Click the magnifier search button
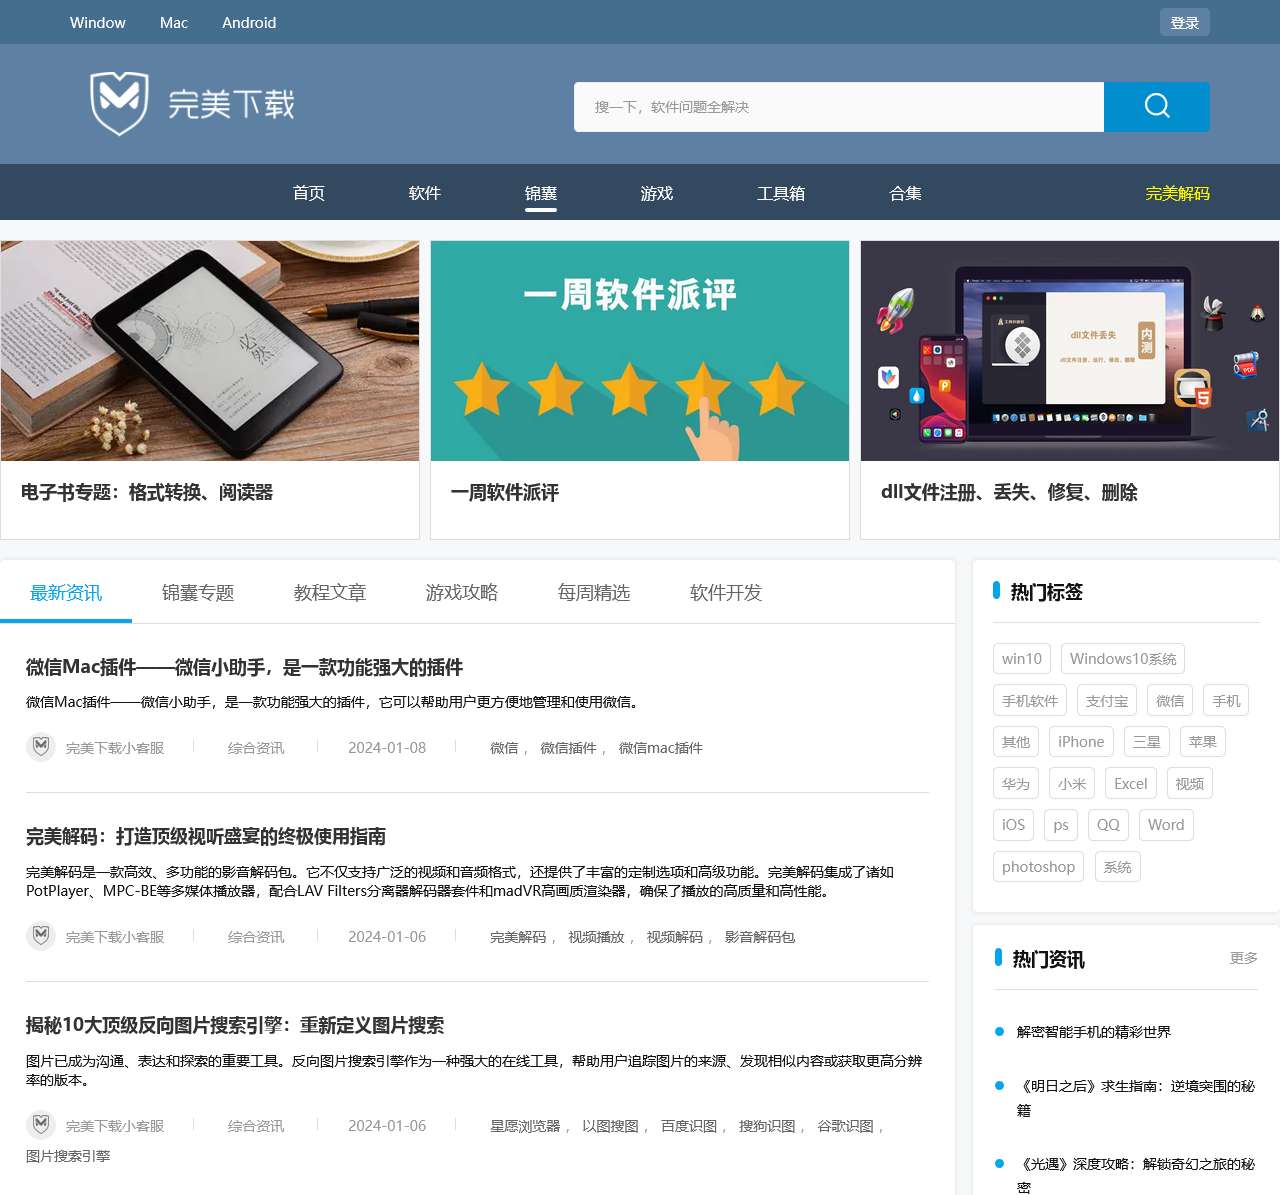Screen dimensions: 1280x1195 (1156, 107)
